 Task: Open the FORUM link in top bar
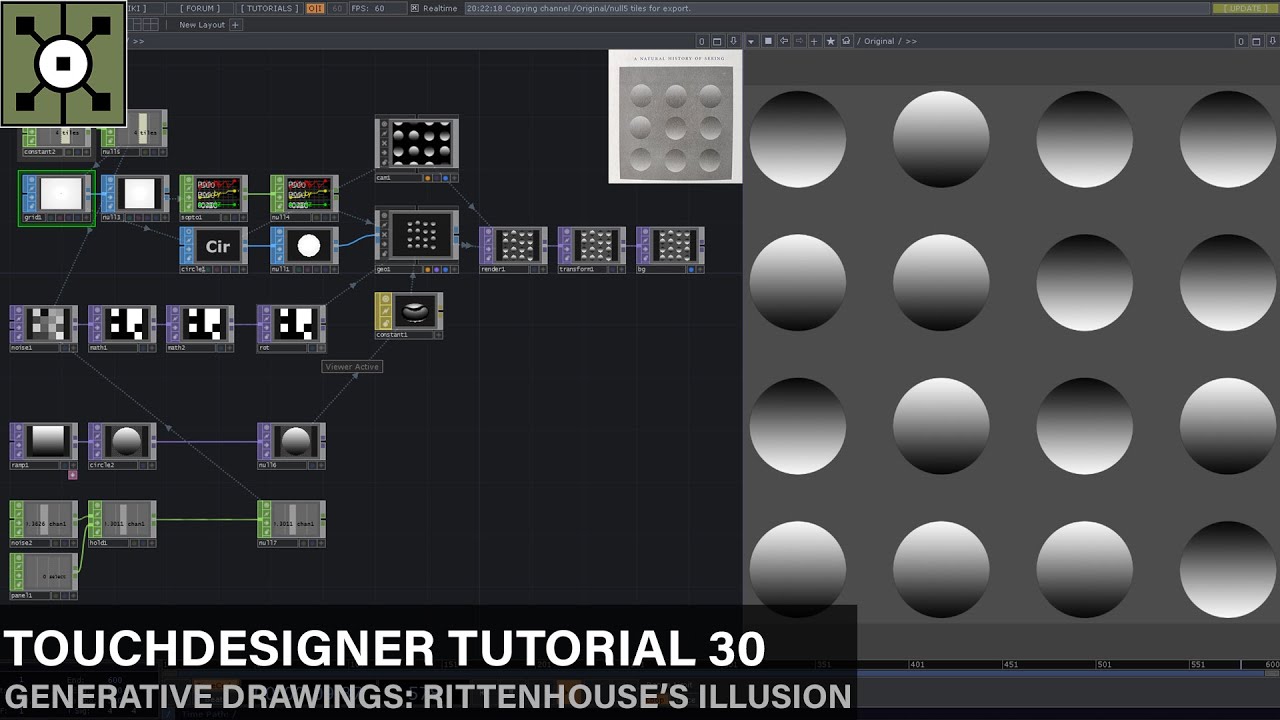click(201, 8)
